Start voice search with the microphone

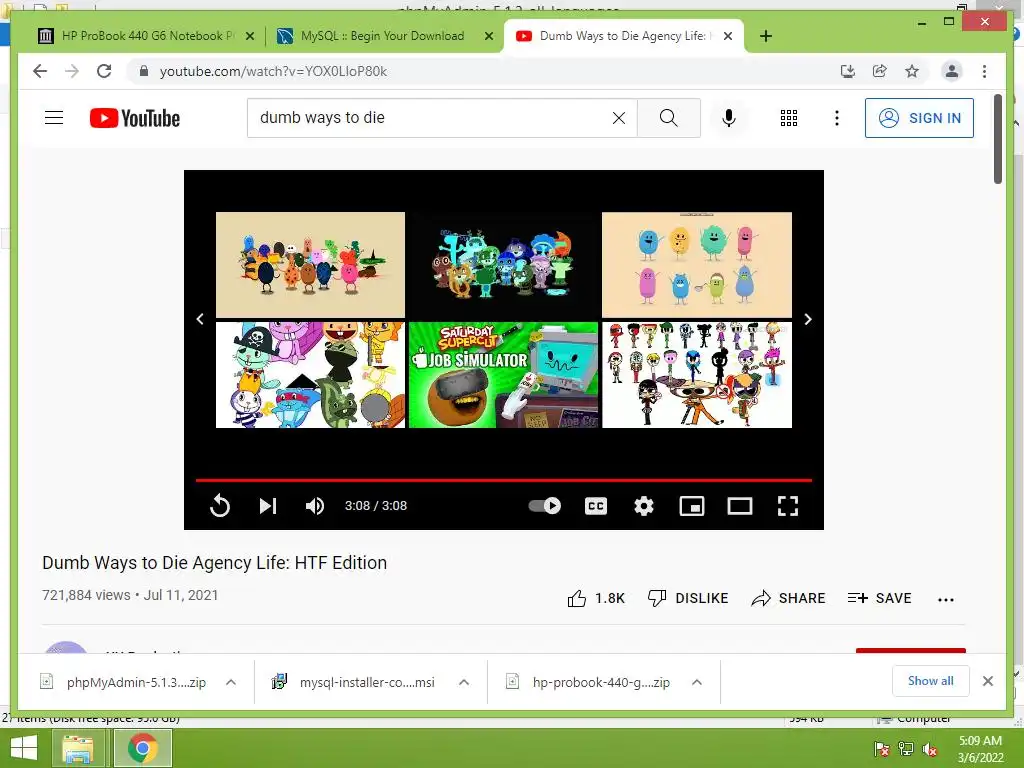click(729, 118)
